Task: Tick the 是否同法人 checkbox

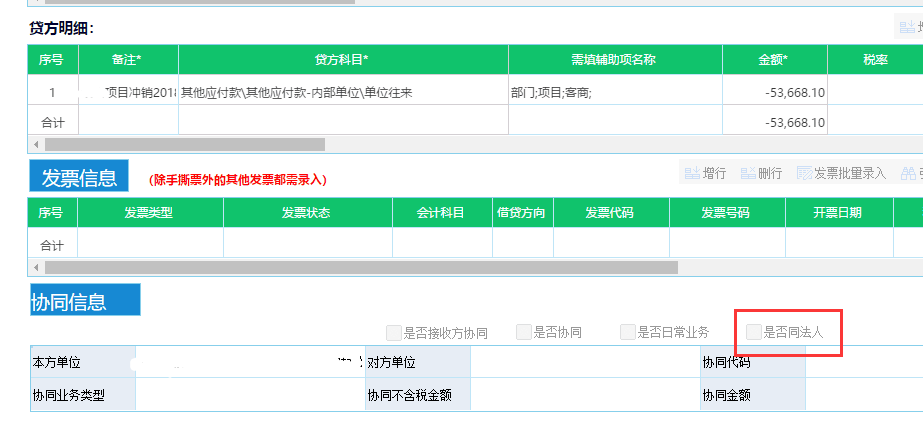Action: pyautogui.click(x=754, y=332)
